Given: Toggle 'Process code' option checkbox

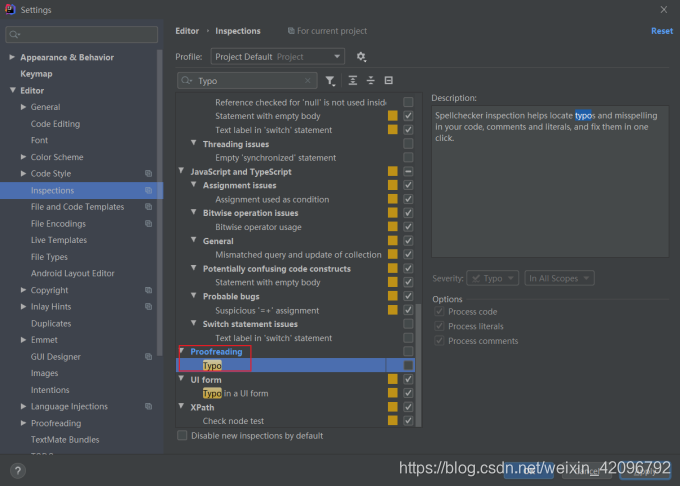Looking at the screenshot, I should [439, 311].
